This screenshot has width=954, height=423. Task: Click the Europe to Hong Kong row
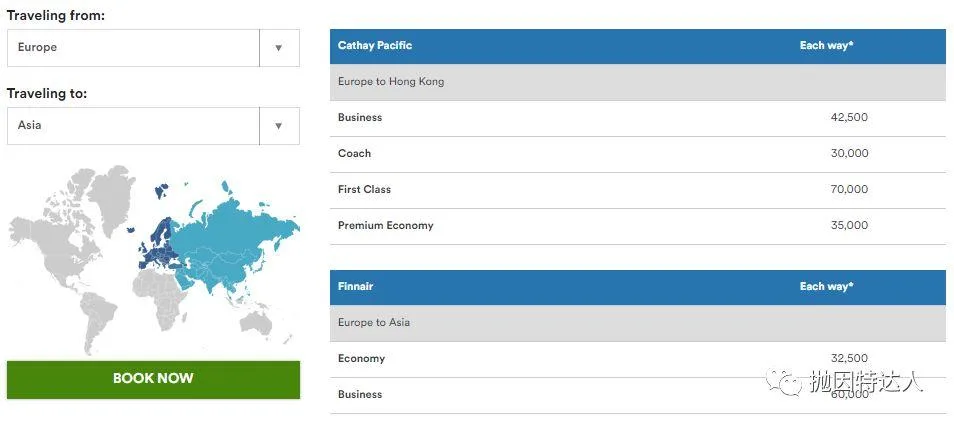(637, 82)
